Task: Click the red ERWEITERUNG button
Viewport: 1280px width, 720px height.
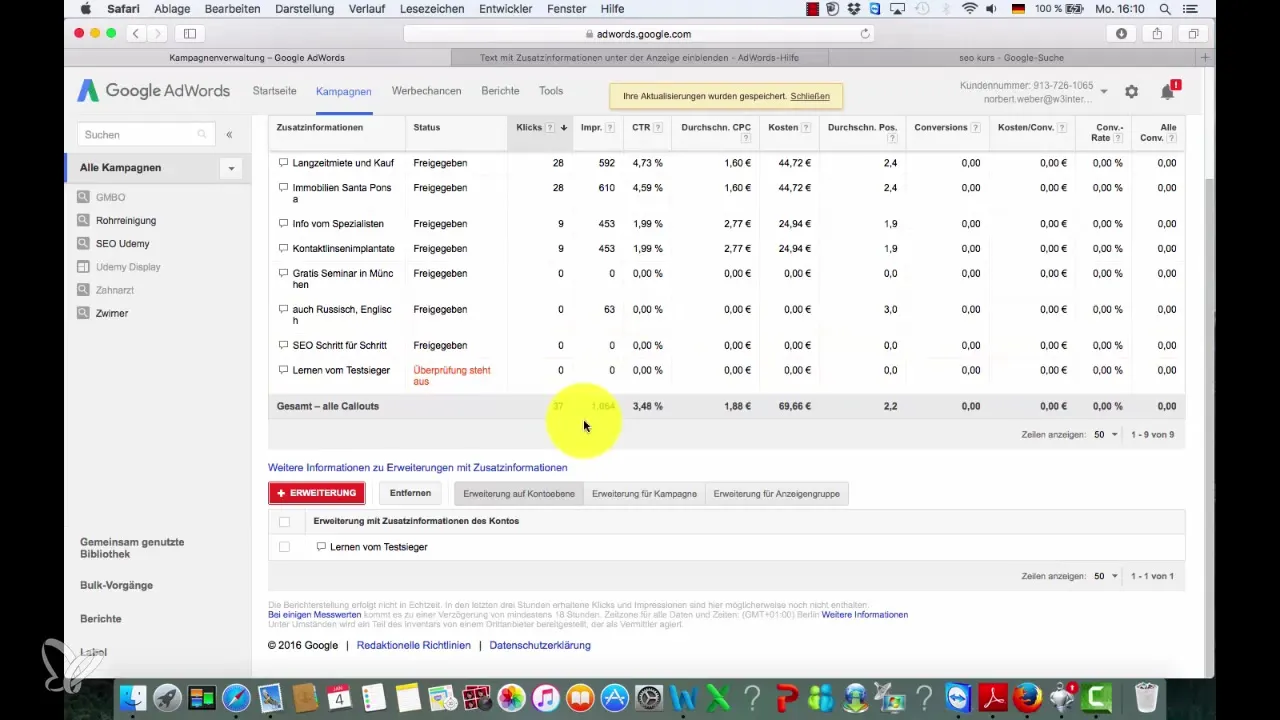Action: tap(316, 493)
